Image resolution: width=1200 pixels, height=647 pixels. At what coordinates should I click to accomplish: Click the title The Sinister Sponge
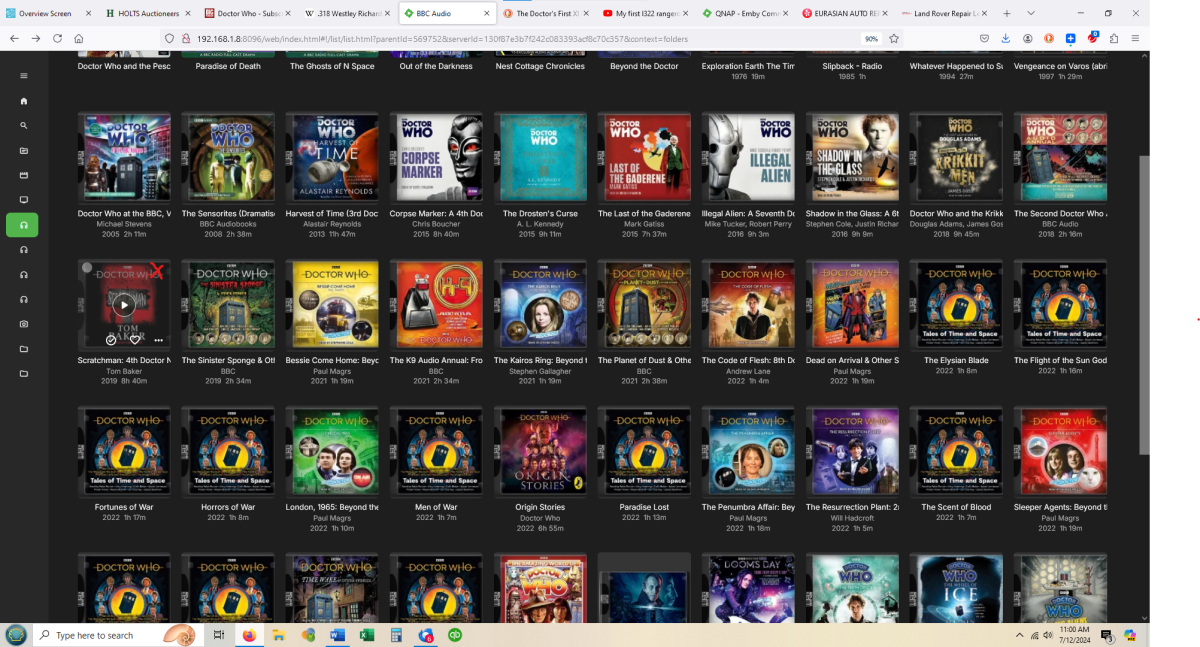click(228, 360)
